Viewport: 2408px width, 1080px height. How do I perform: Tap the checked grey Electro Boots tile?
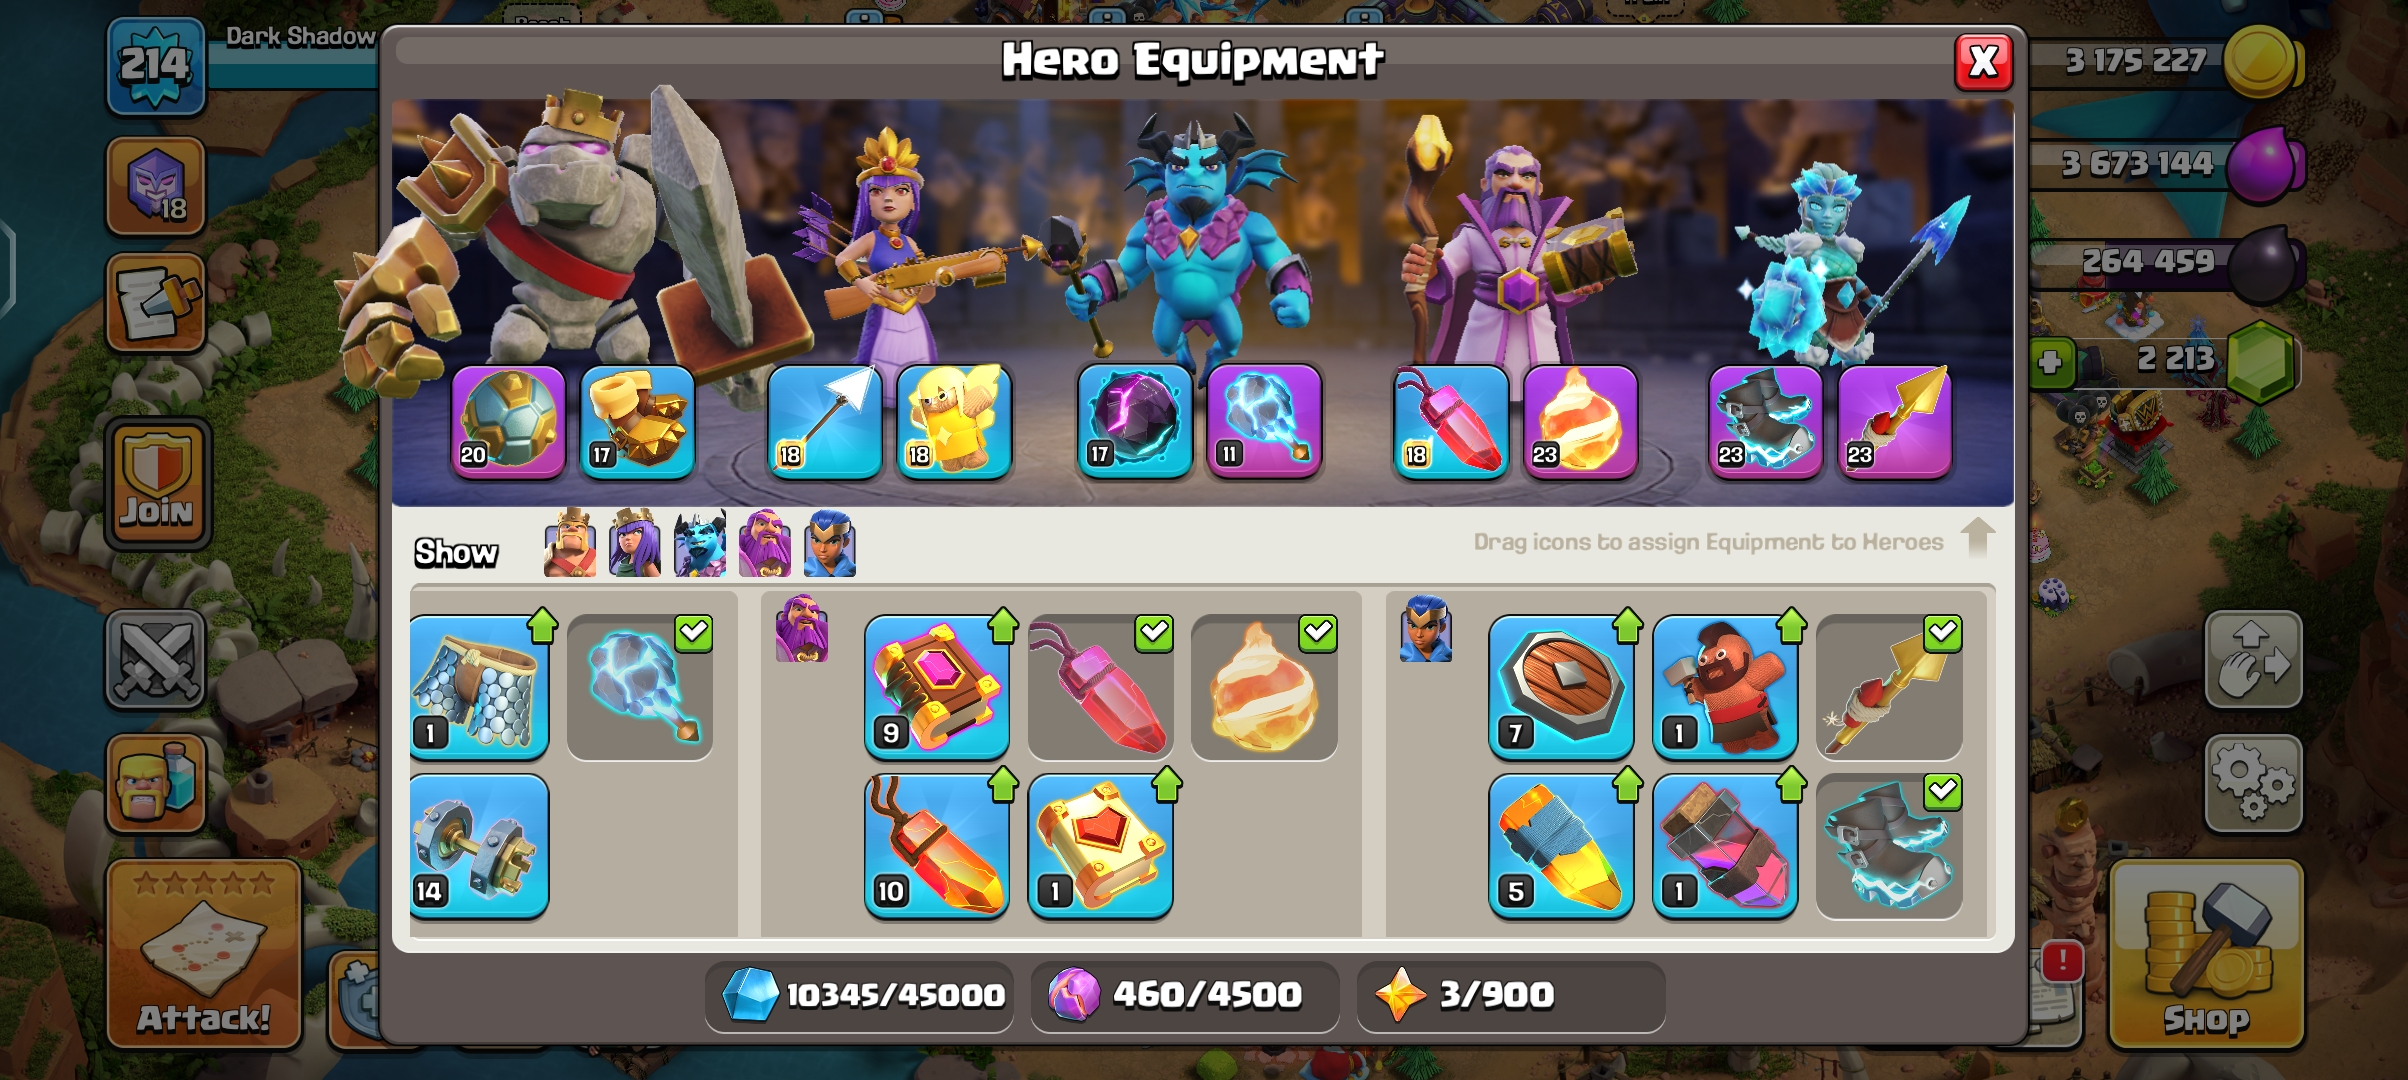tap(1889, 846)
